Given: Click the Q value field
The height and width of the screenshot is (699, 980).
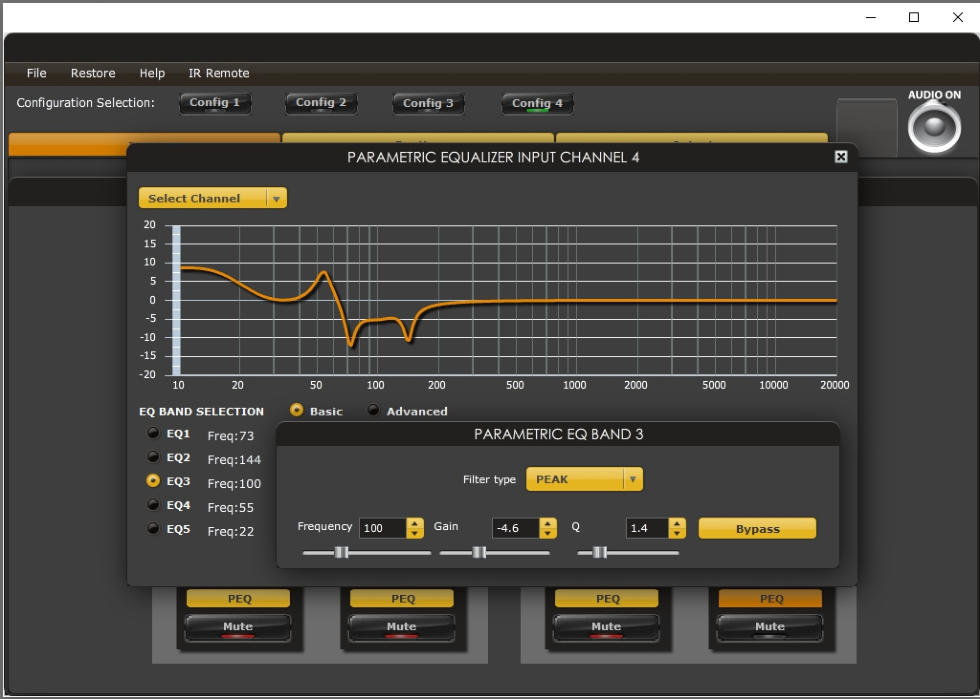Looking at the screenshot, I should (x=647, y=528).
